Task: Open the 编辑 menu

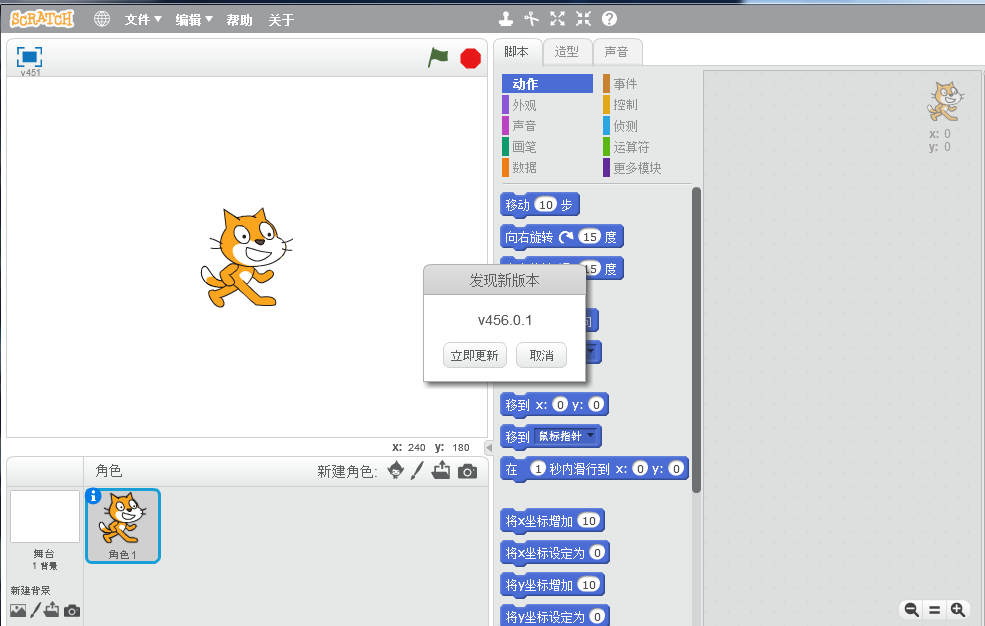Action: click(x=193, y=19)
